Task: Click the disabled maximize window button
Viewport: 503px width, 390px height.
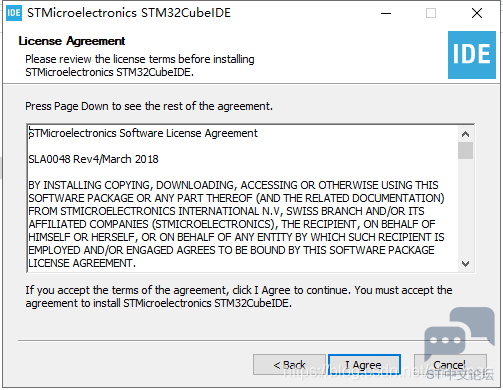Action: [431, 13]
